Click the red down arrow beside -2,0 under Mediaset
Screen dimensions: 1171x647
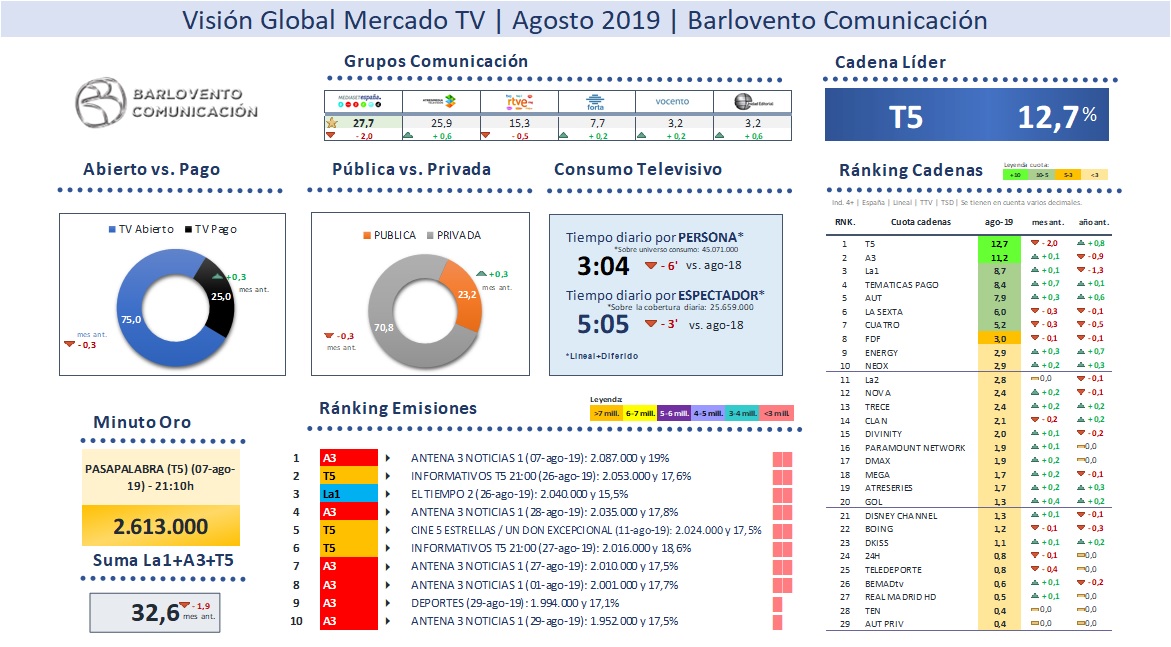(x=330, y=135)
